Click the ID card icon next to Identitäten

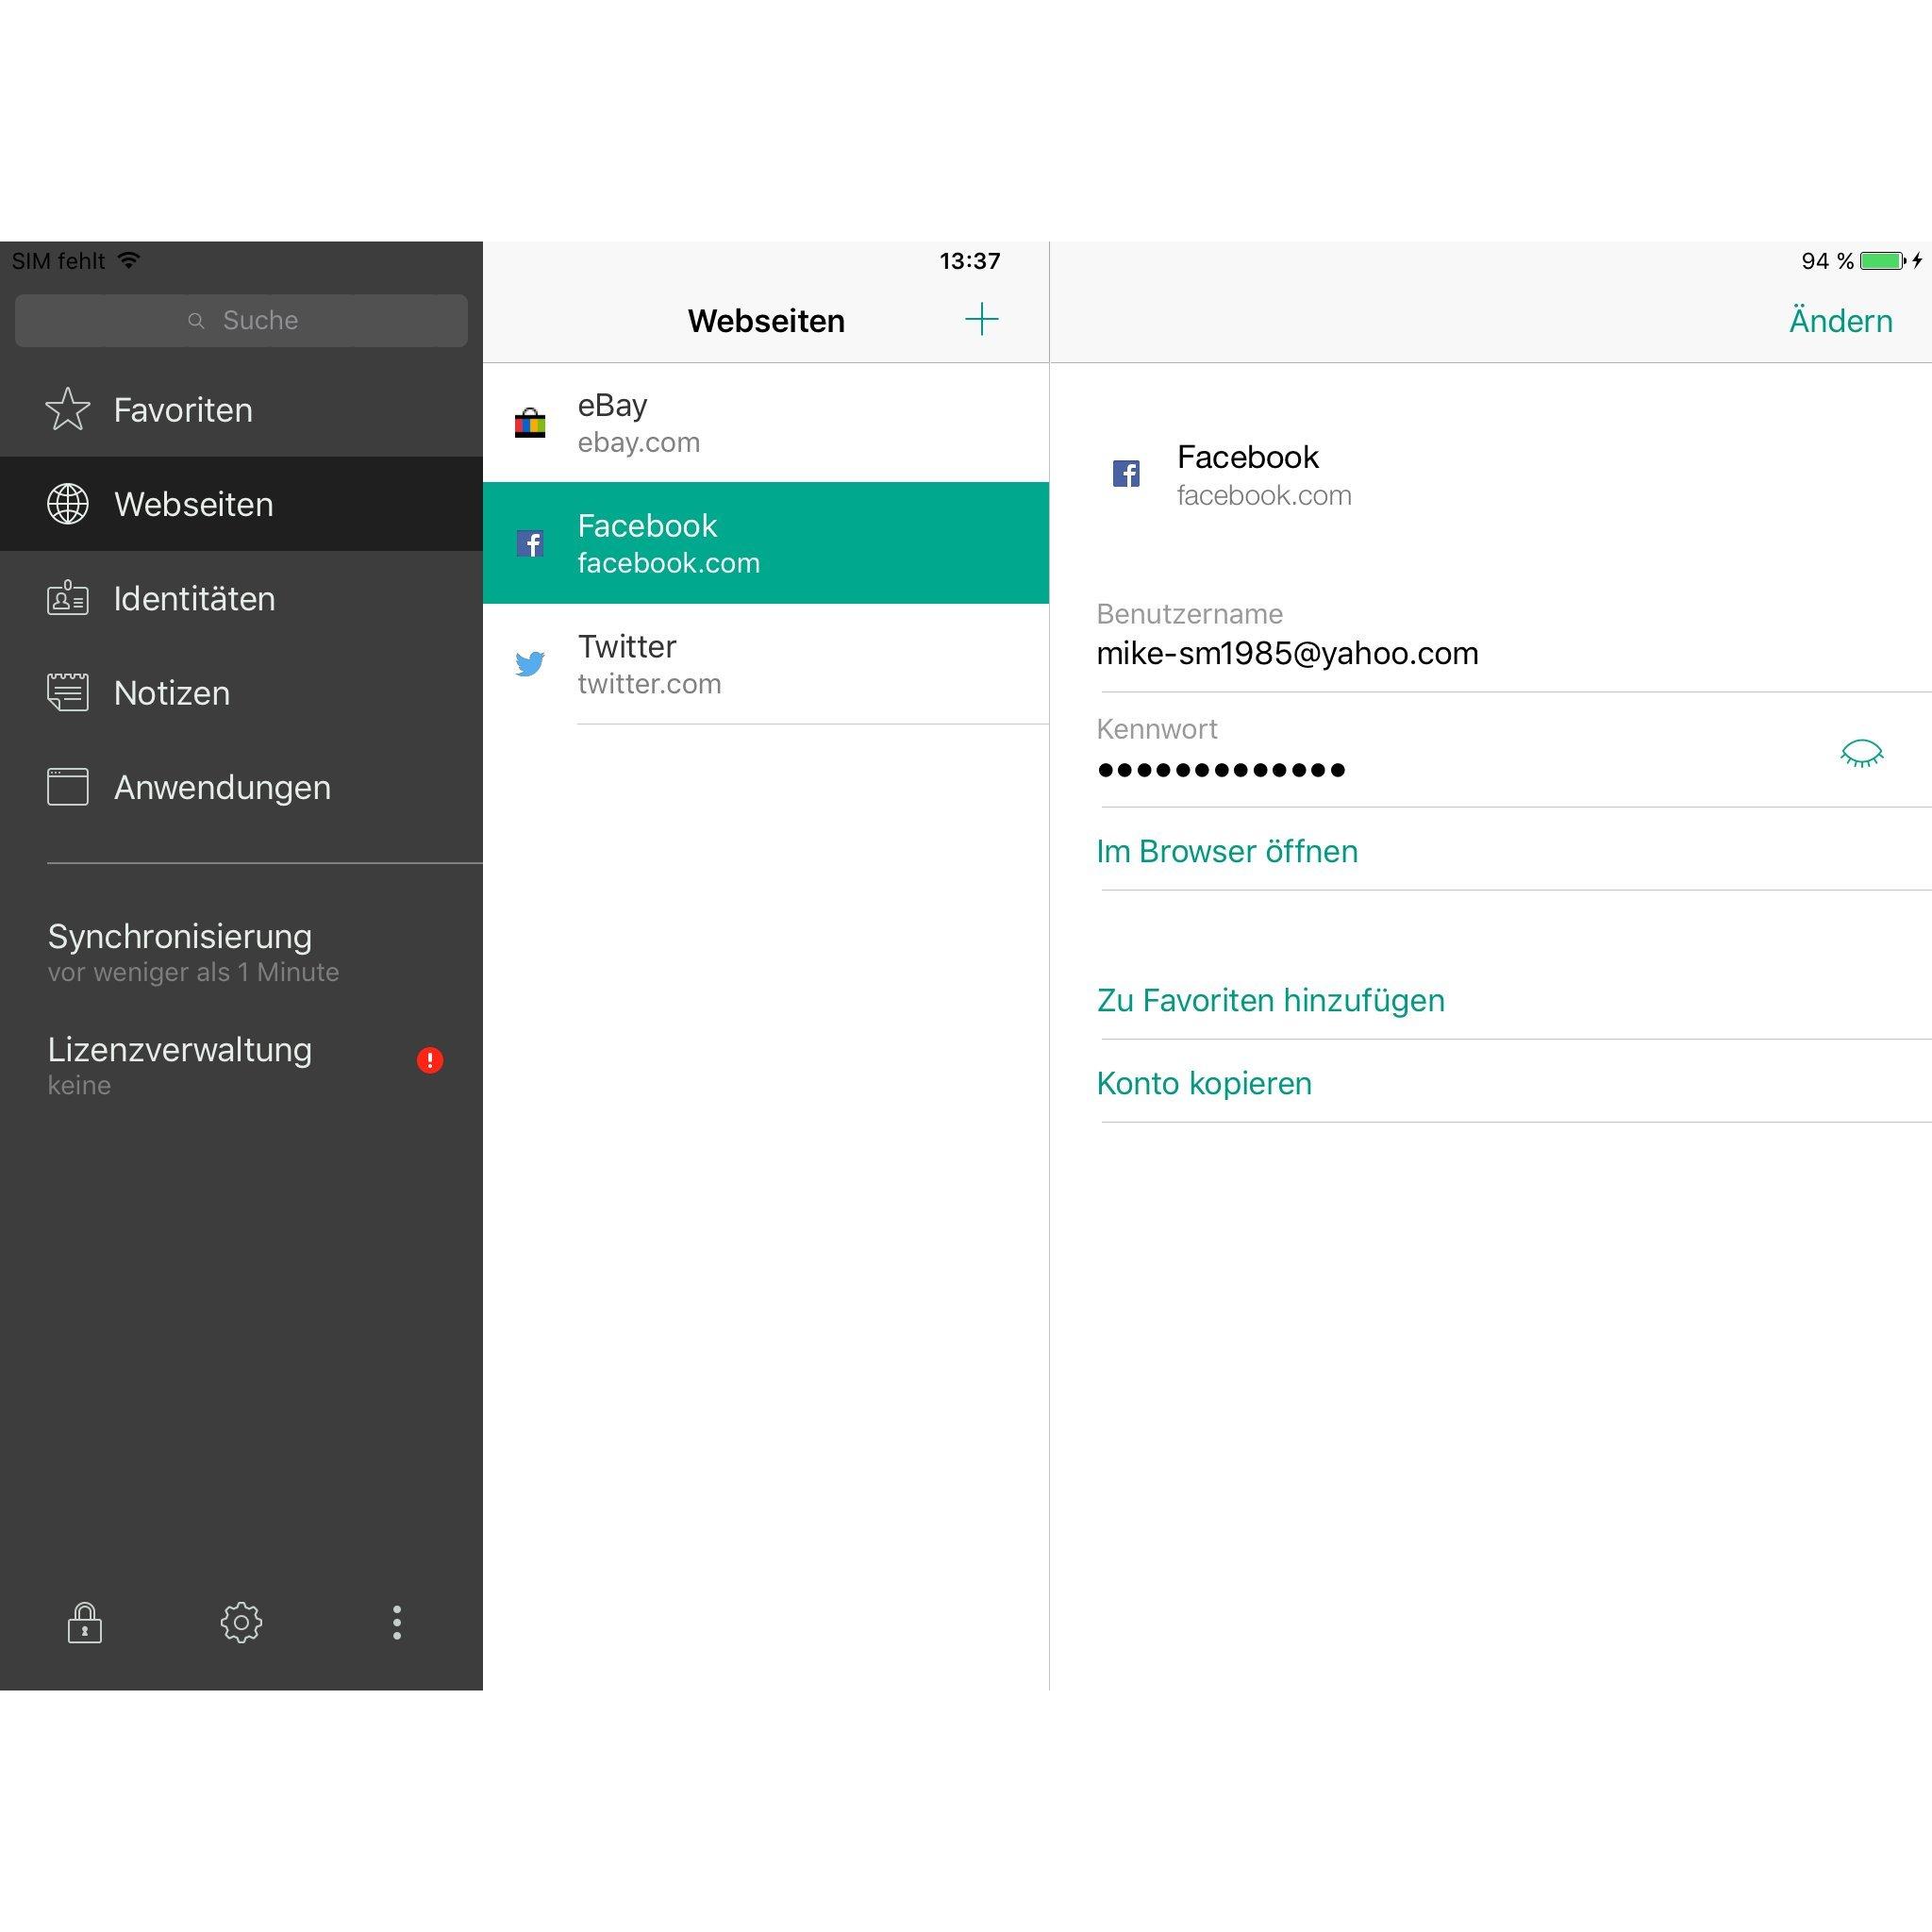click(x=68, y=598)
